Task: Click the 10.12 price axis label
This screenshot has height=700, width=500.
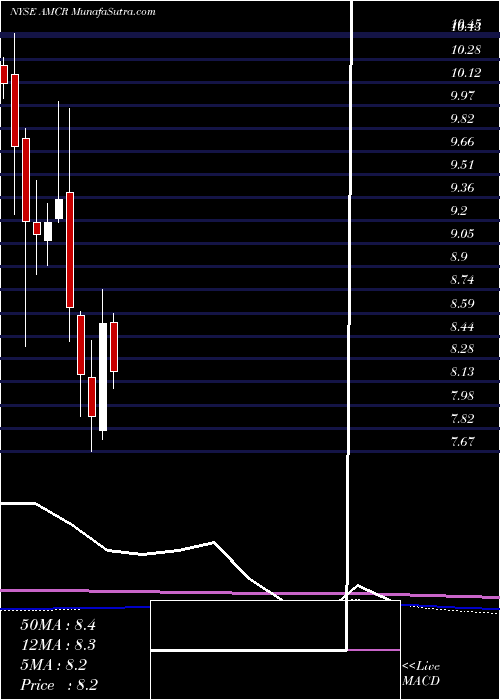Action: [x=466, y=72]
